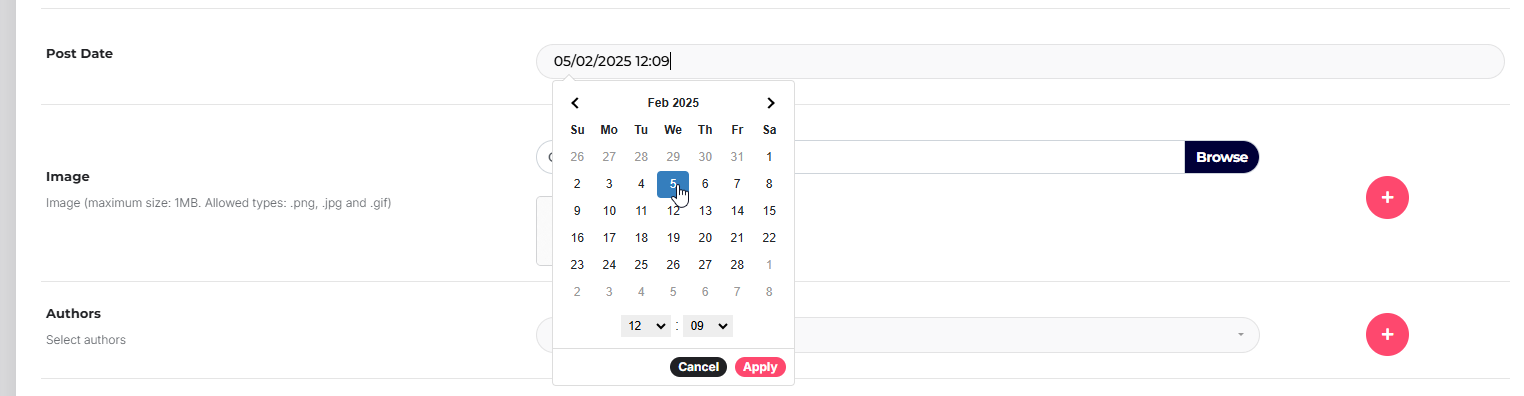
Task: Select February 14 in the calendar
Action: [x=737, y=211]
